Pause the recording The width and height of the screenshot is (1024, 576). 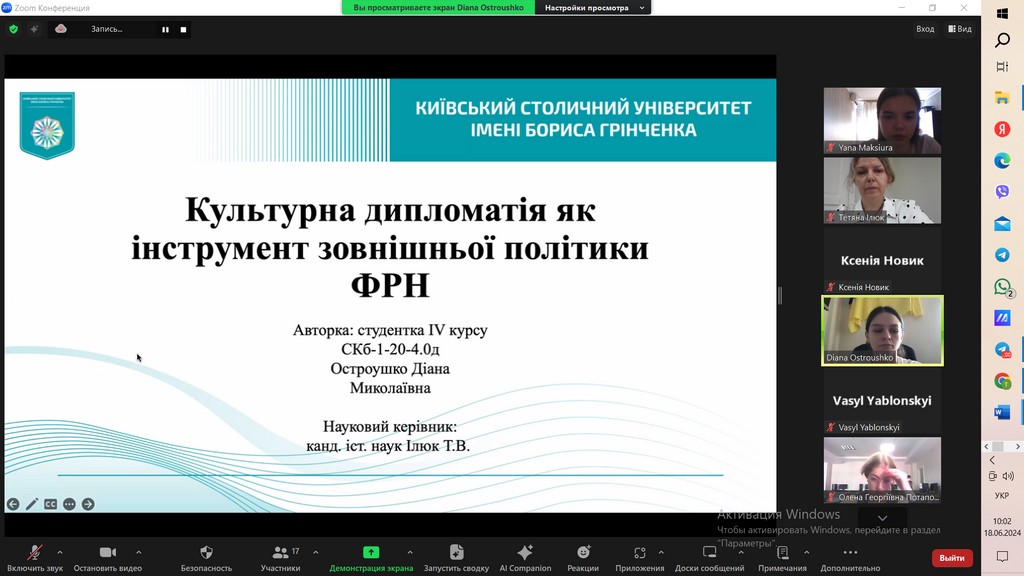pos(166,30)
